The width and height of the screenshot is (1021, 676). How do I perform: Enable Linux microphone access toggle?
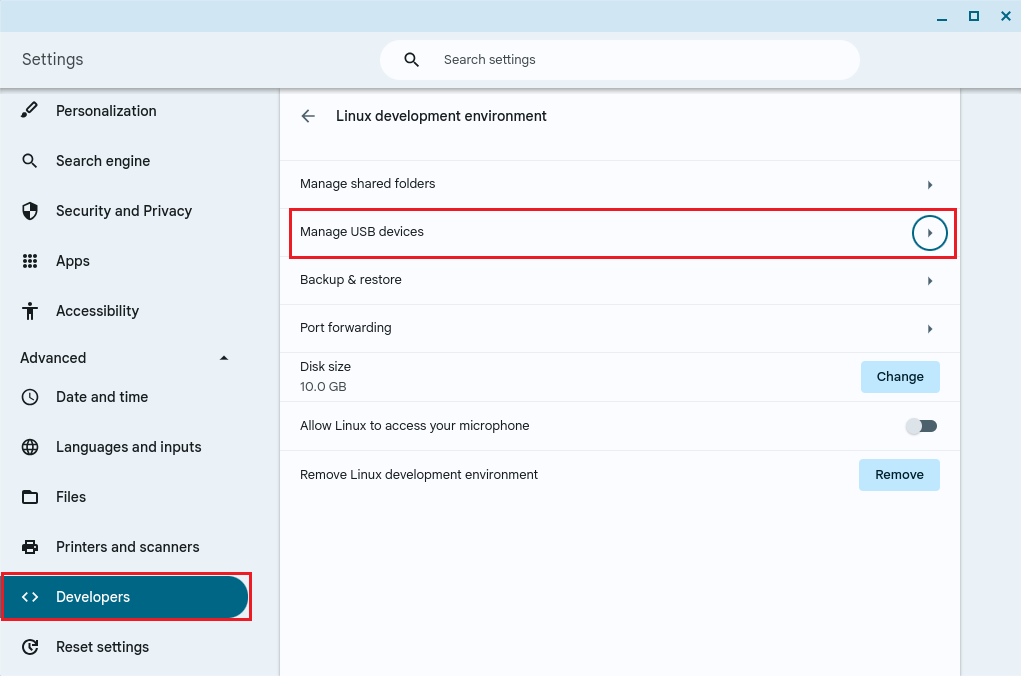click(921, 426)
